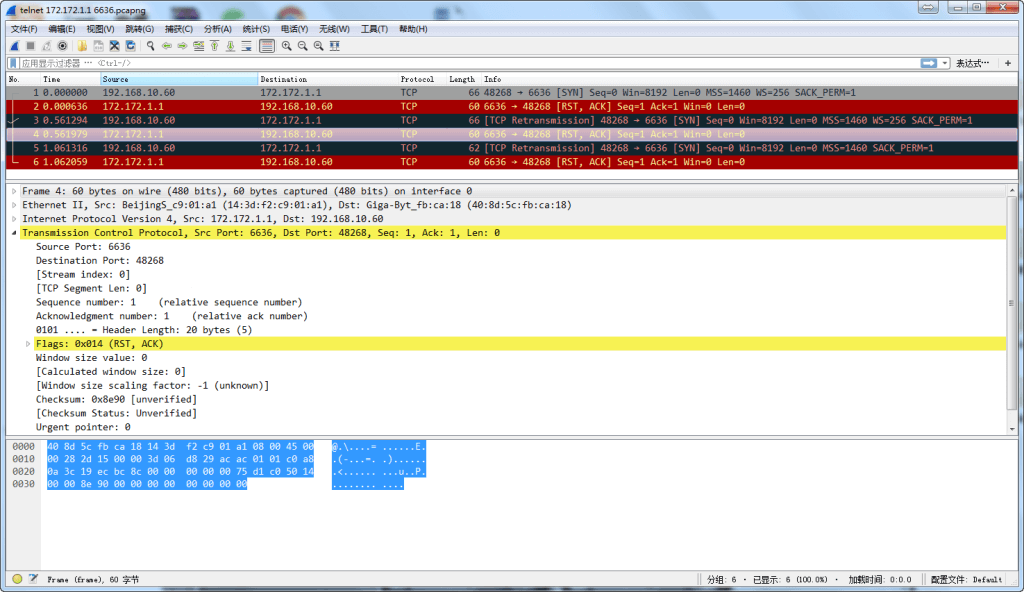Expand Internet Protocol Version 4 node
The image size is (1024, 592).
tap(14, 219)
